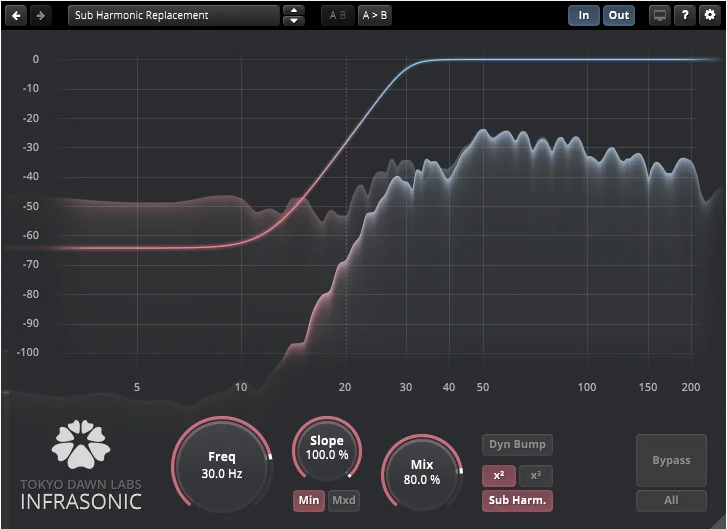Click the Bypass button

point(671,460)
